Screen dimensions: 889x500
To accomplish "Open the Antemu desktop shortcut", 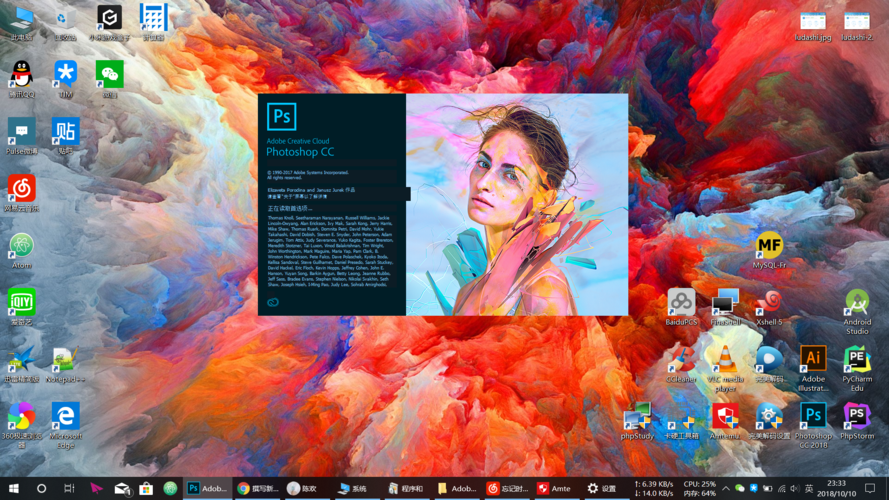I will tap(725, 421).
